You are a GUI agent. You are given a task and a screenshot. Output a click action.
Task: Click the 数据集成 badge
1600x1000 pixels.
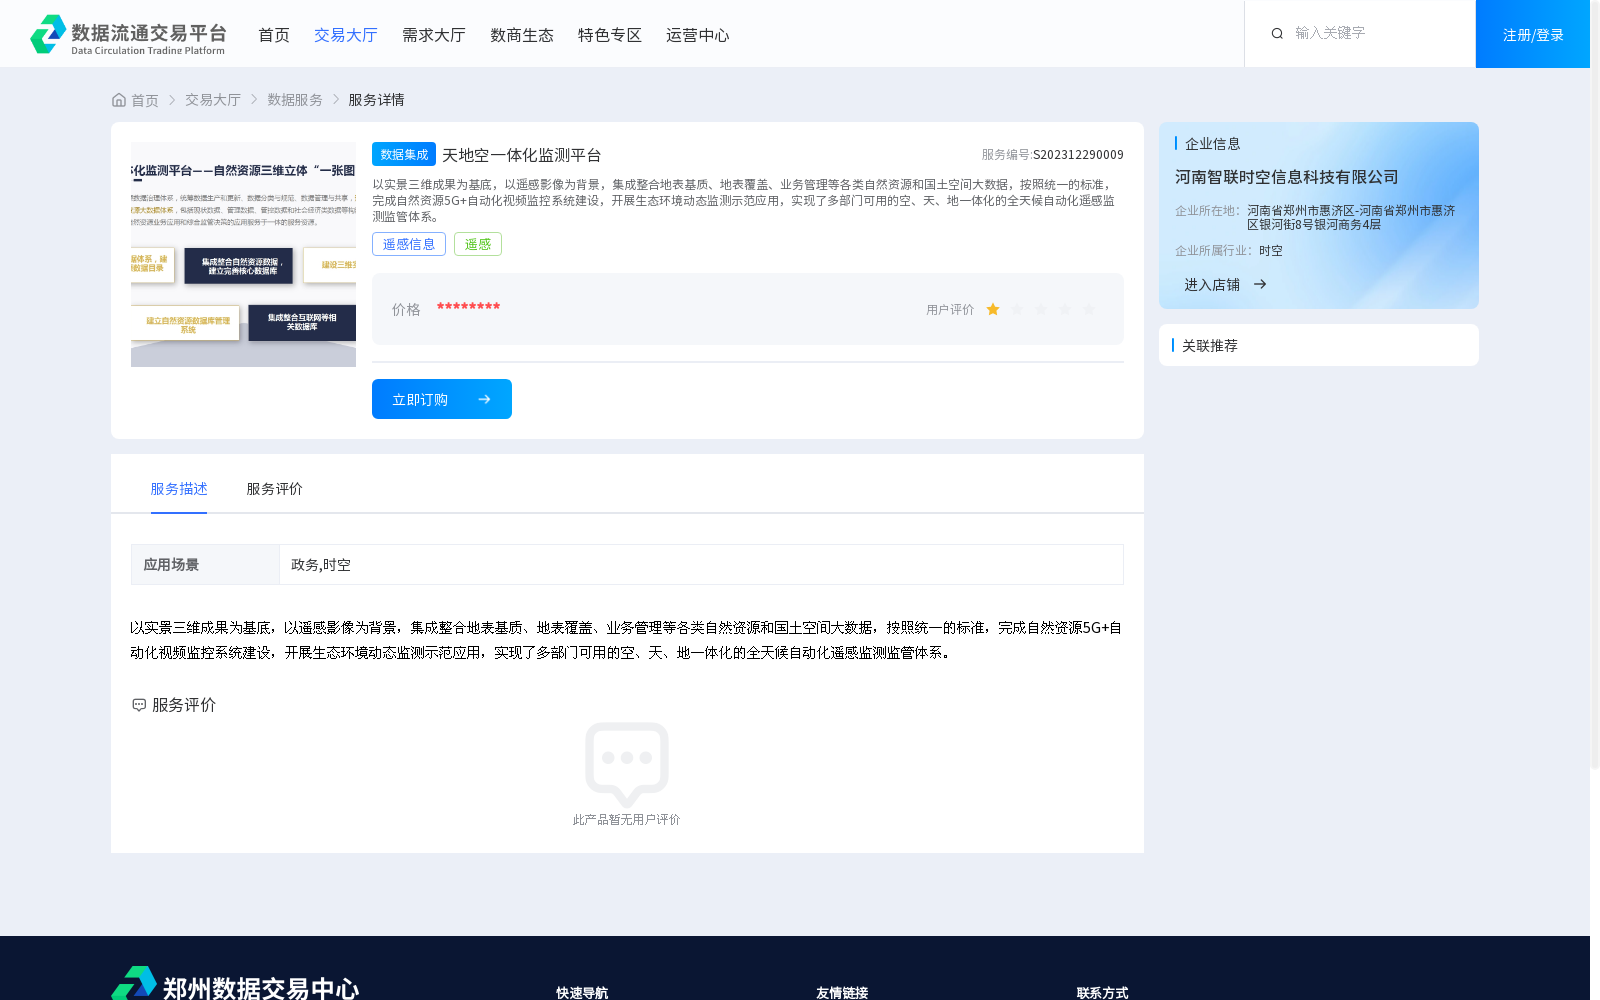[404, 154]
